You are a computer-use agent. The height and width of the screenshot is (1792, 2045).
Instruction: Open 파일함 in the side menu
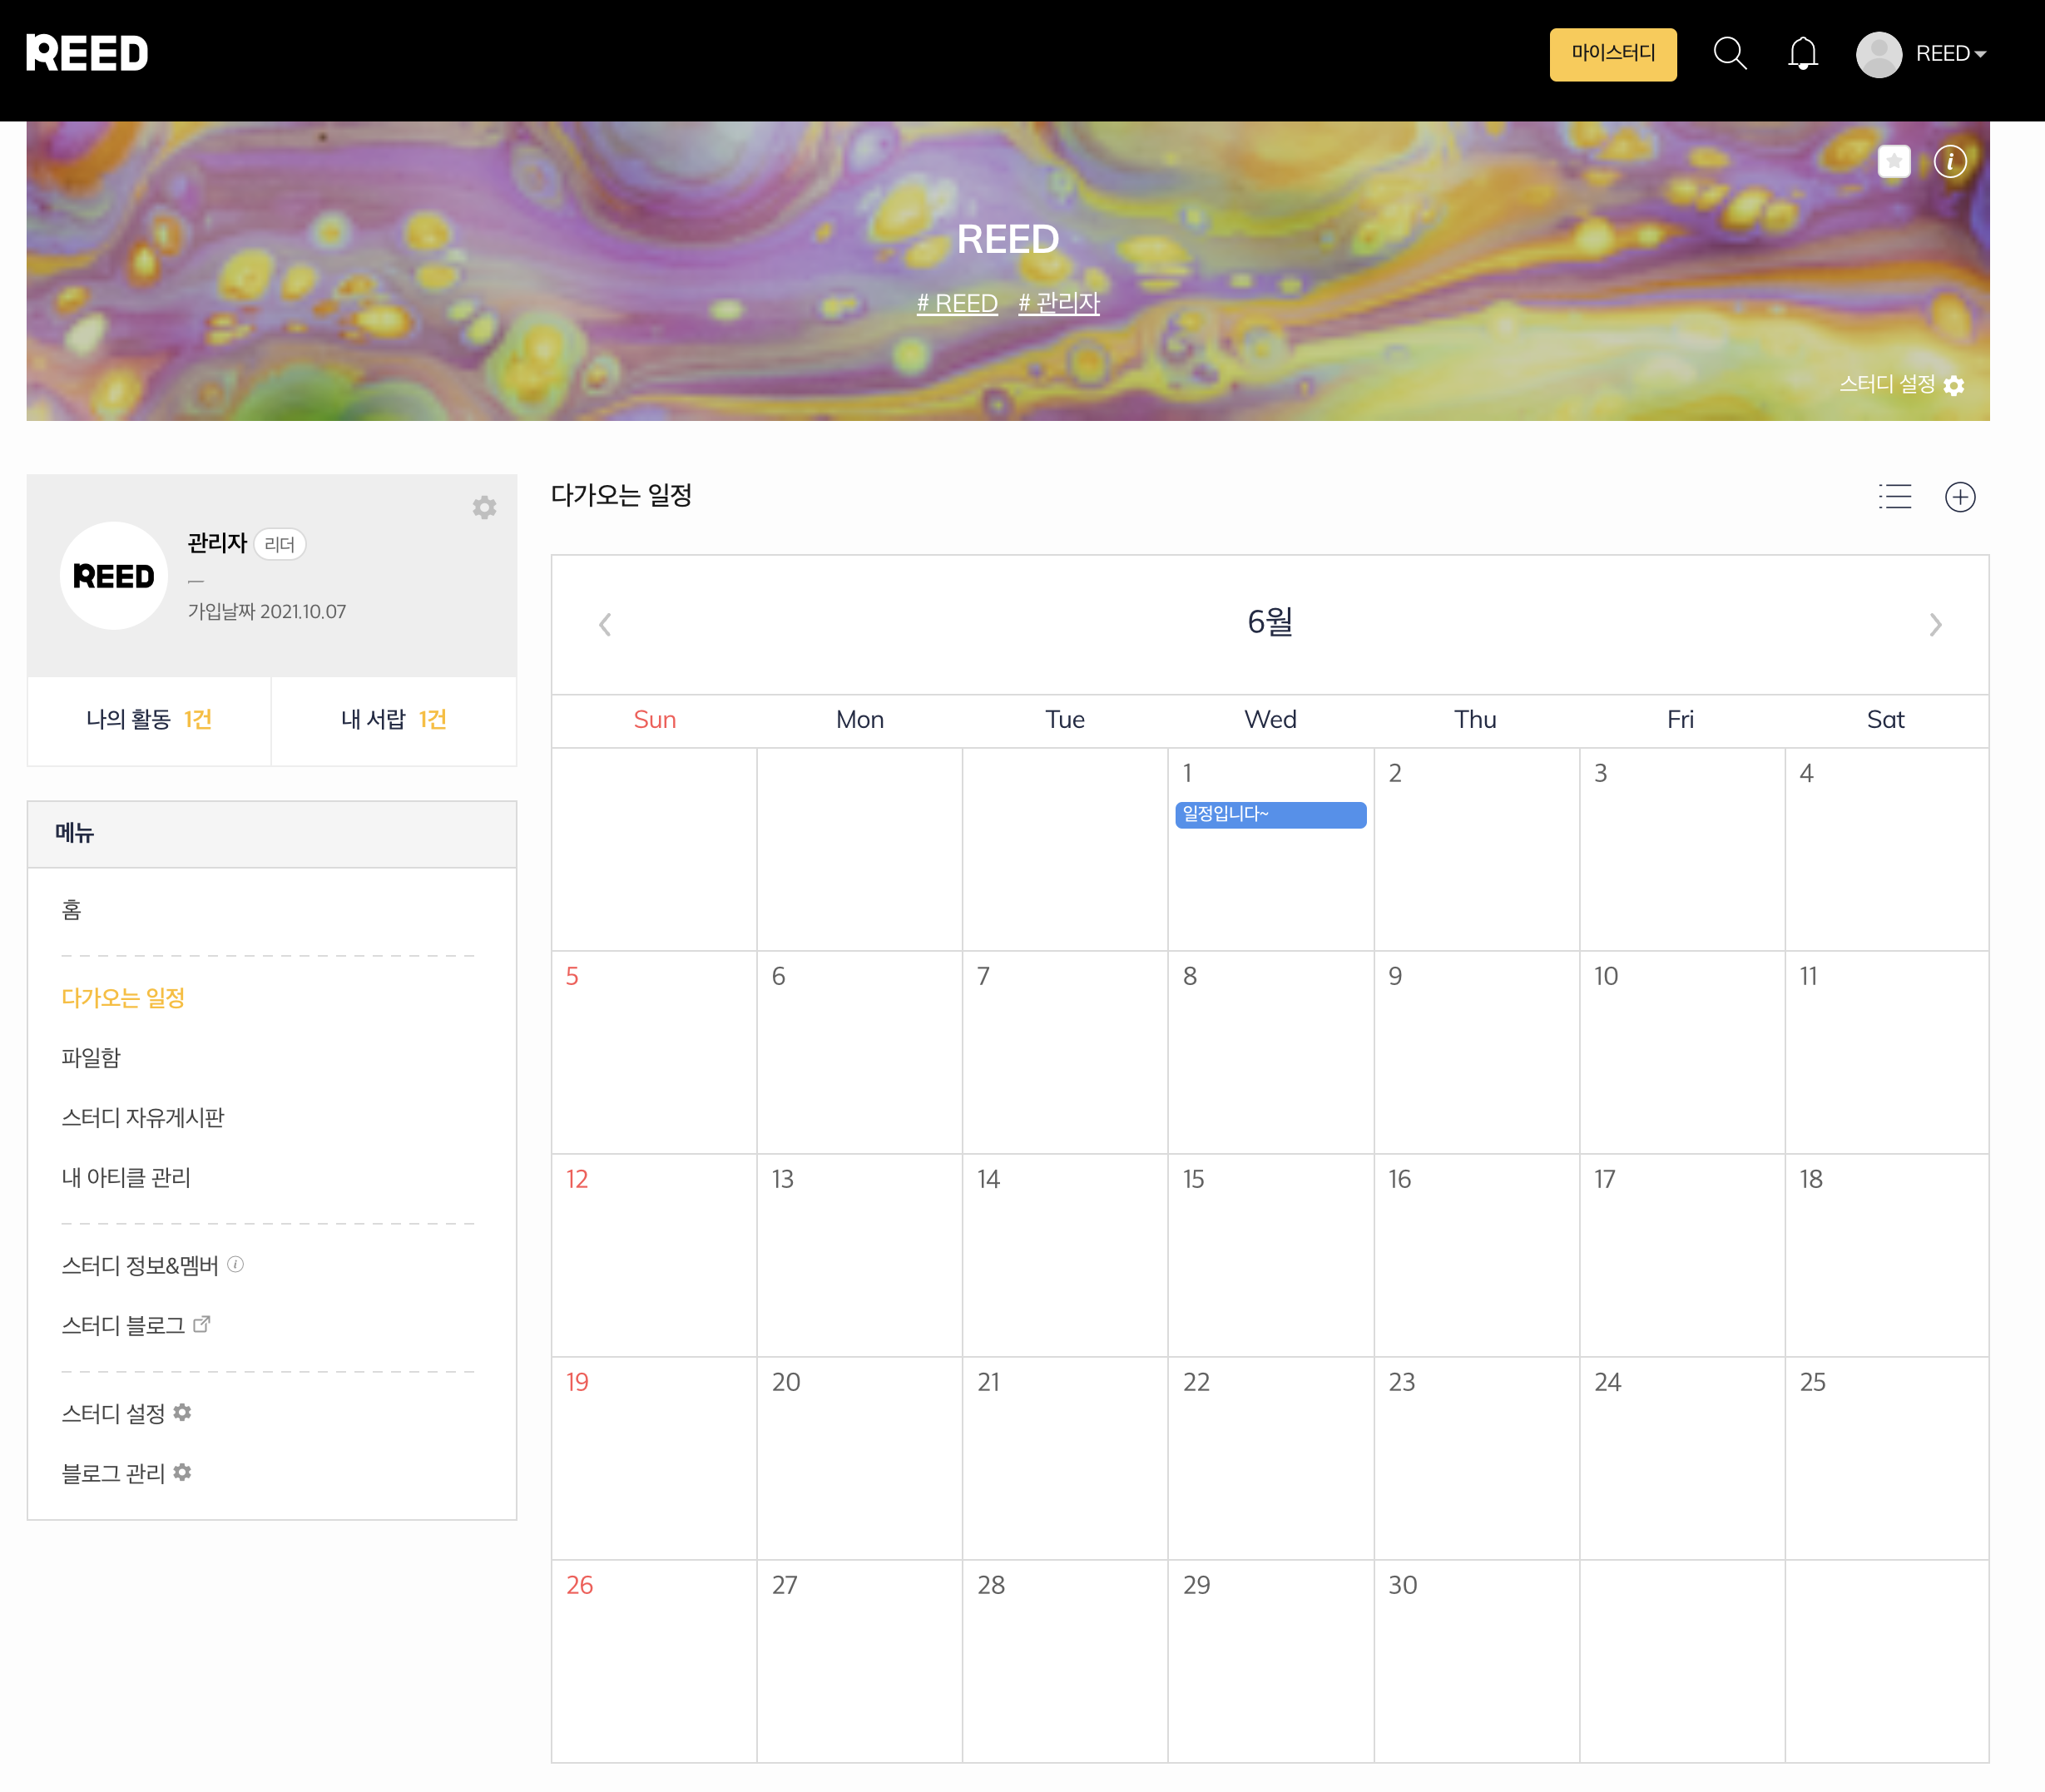(91, 1058)
